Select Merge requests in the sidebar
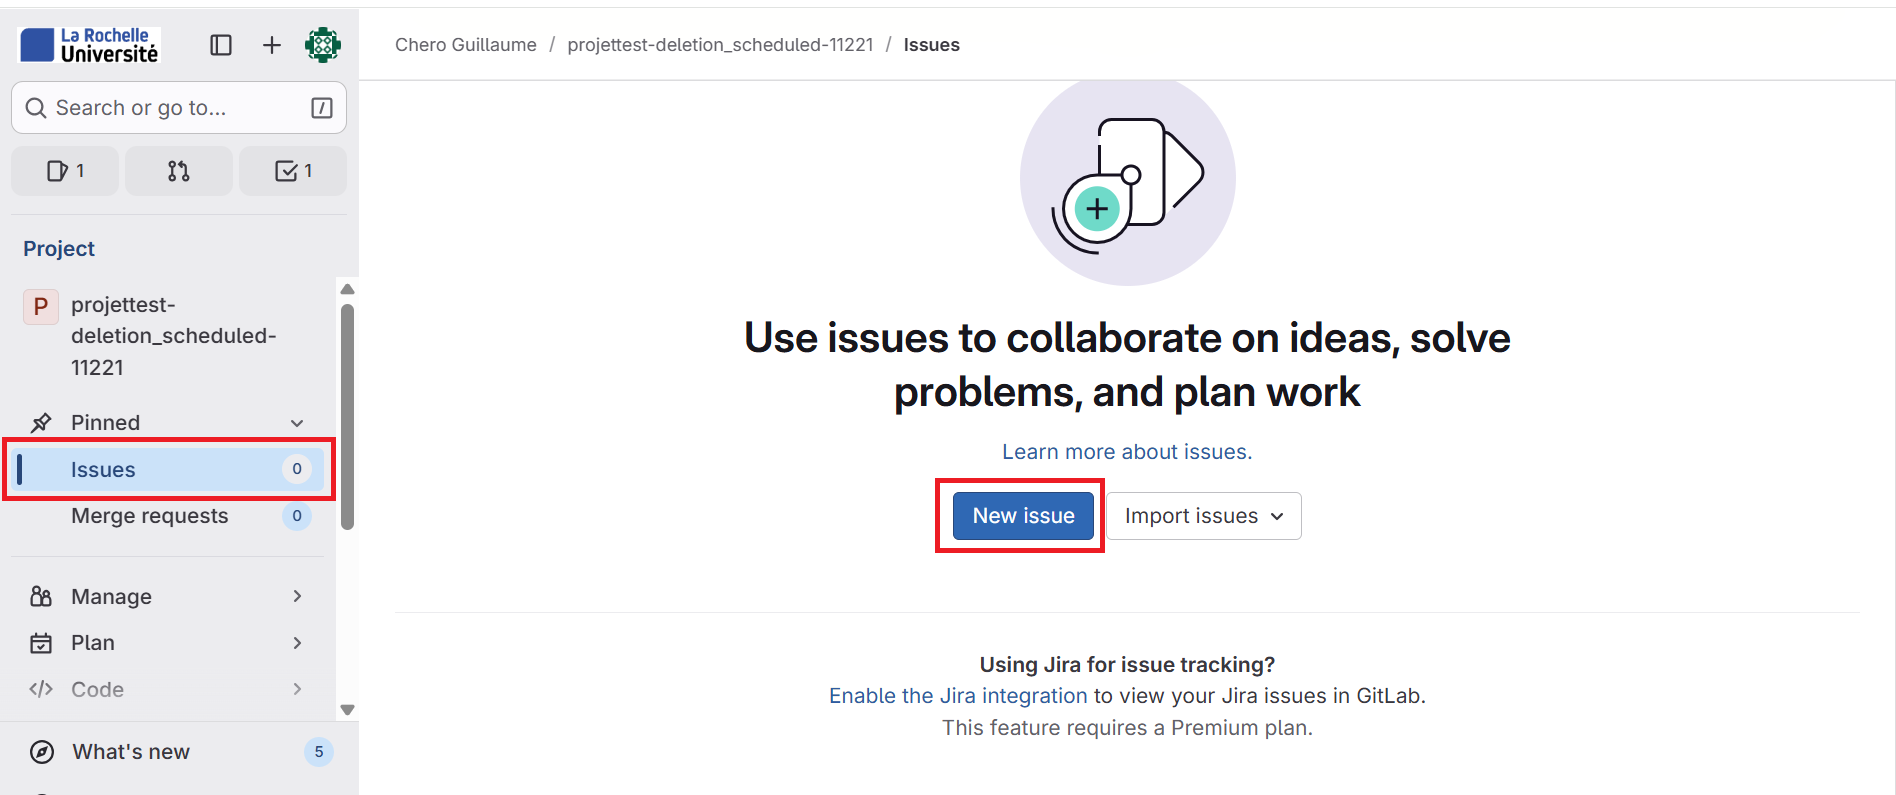This screenshot has width=1896, height=795. (x=150, y=516)
